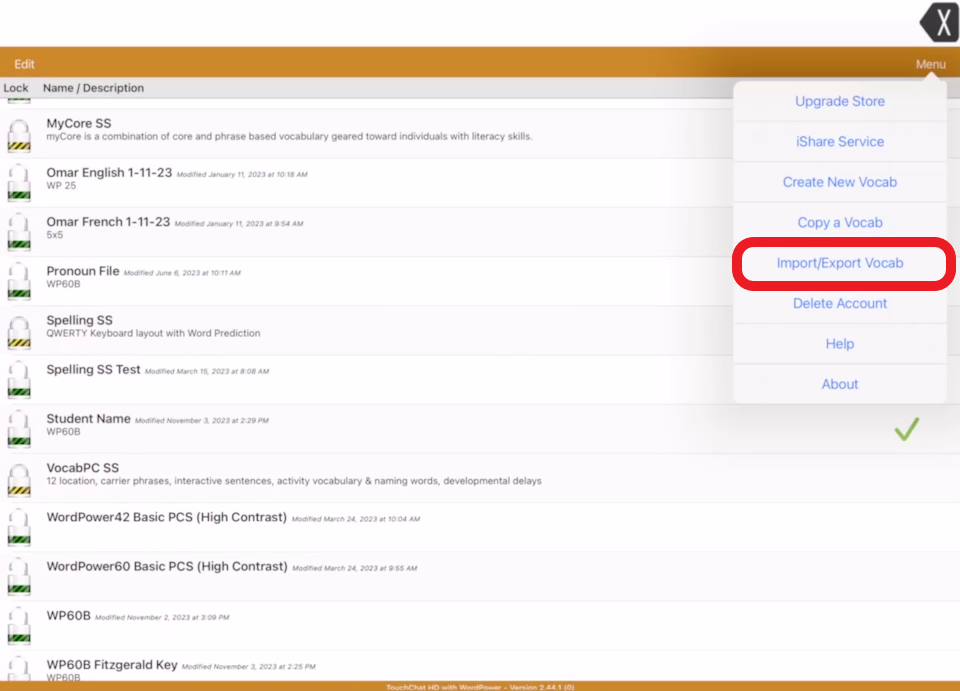Click the myCore description text
The image size is (960, 691).
pos(289,136)
